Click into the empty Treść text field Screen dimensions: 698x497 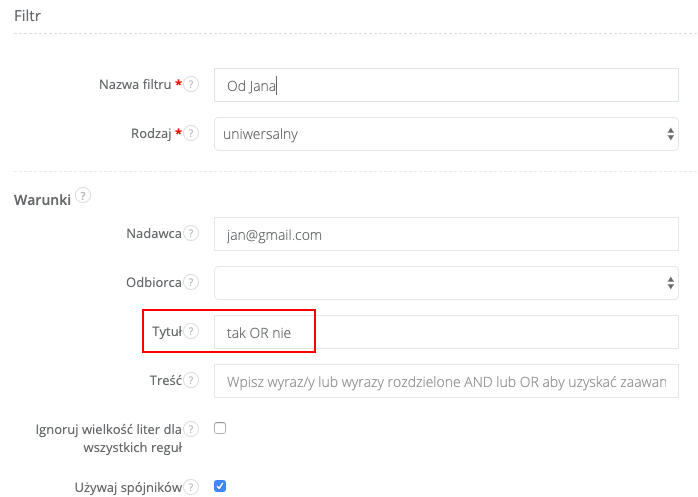446,381
